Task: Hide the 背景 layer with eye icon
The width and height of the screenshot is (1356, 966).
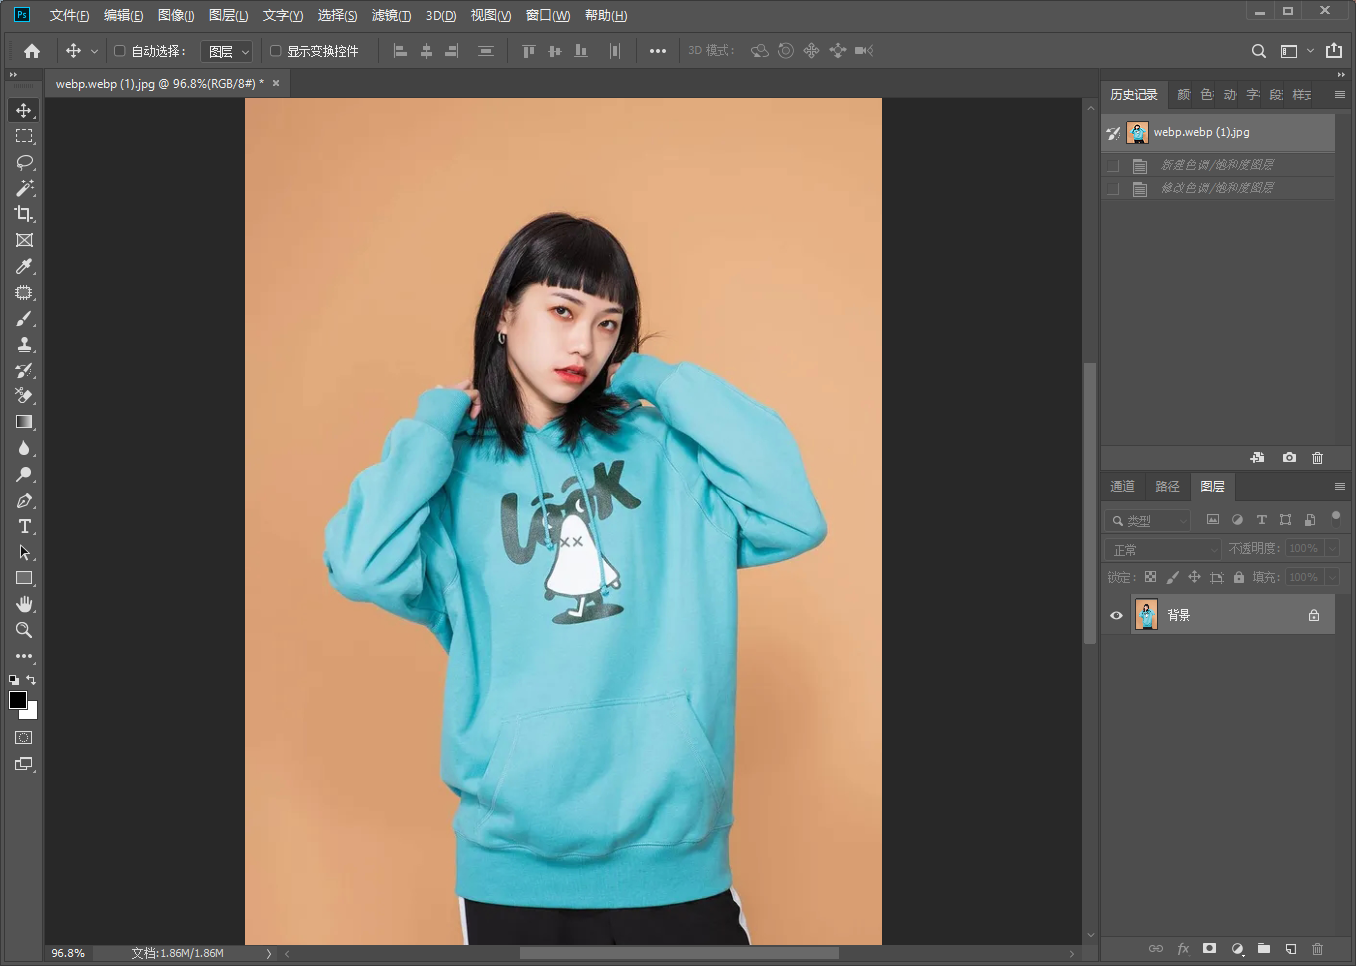Action: click(1116, 615)
